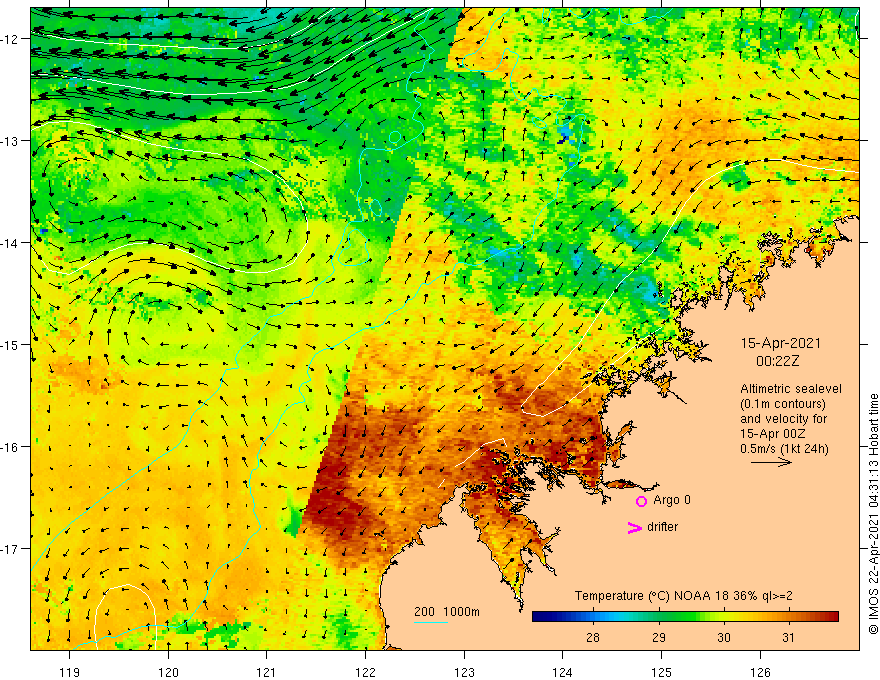The image size is (880, 680).
Task: Click the IMOS copyright timestamp text
Action: point(873,514)
